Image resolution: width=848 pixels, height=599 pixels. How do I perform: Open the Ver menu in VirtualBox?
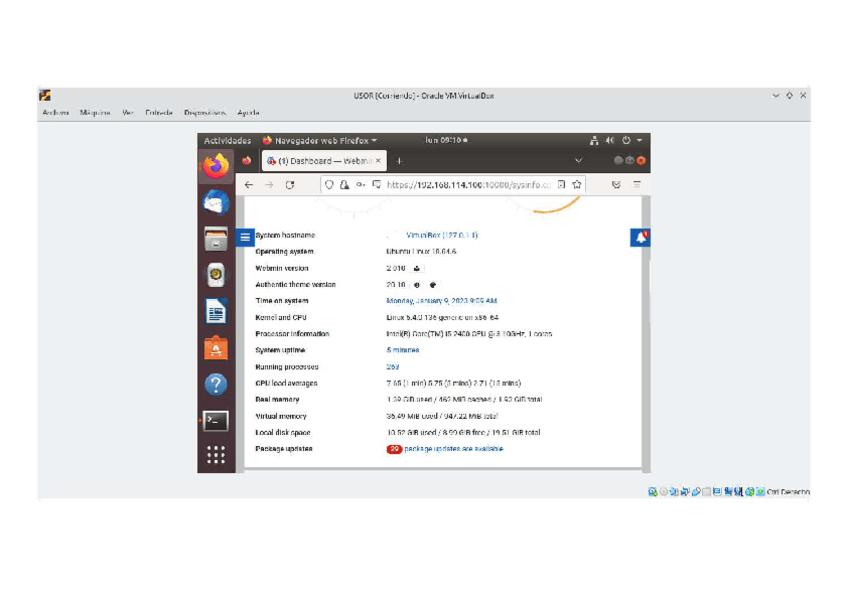click(128, 113)
